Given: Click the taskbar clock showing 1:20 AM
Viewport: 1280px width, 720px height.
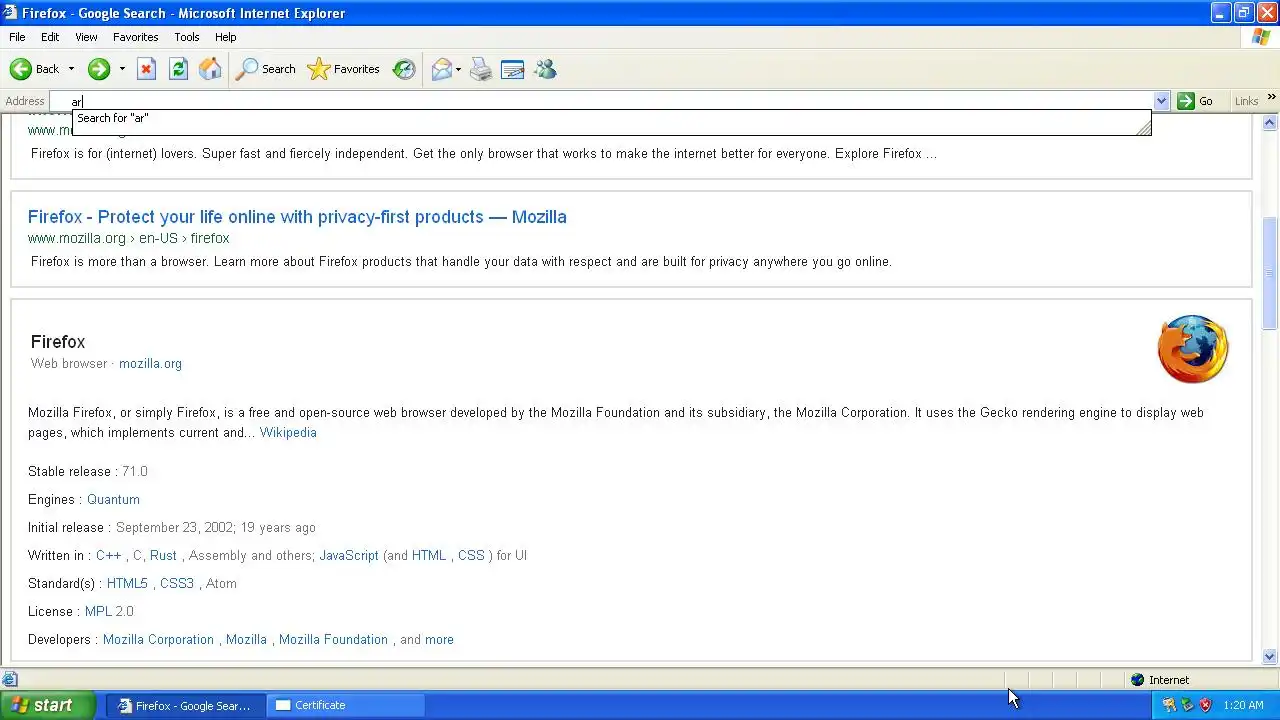Looking at the screenshot, I should click(x=1243, y=705).
